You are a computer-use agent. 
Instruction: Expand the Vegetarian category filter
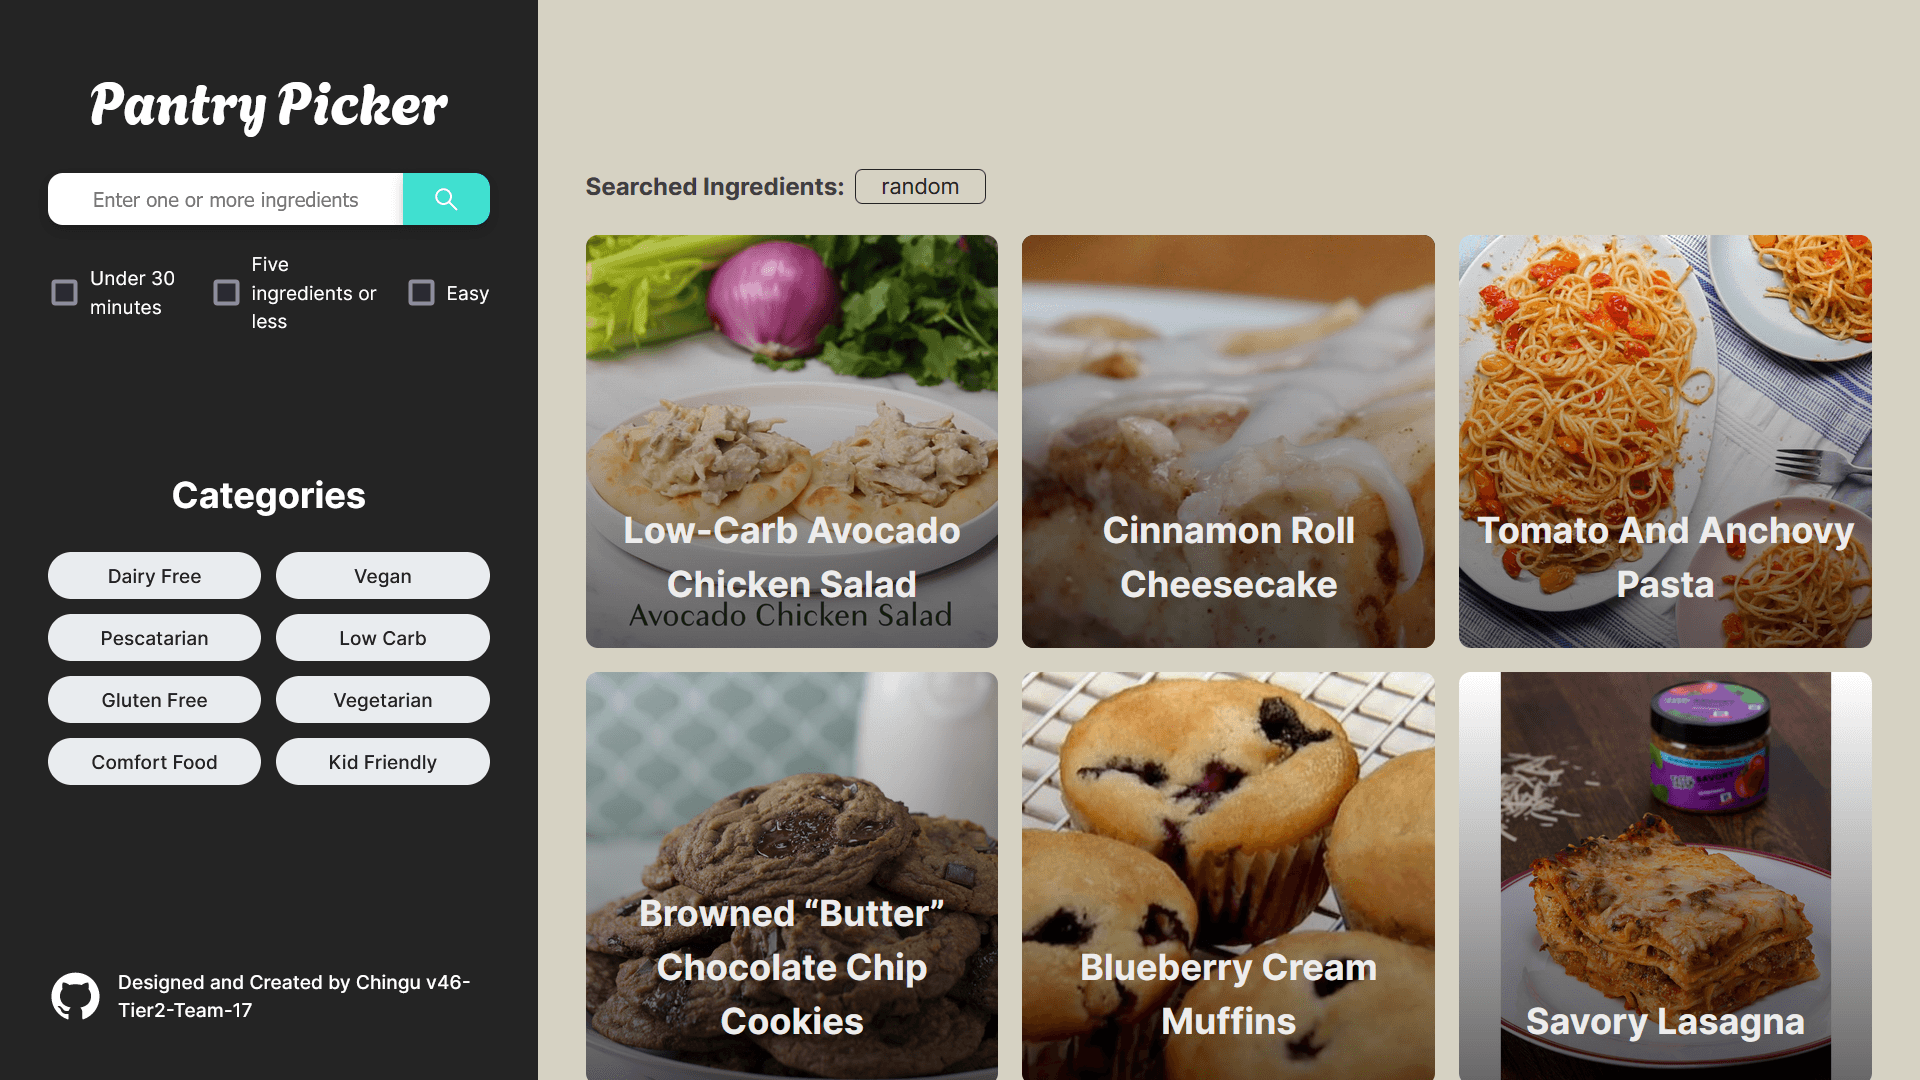pos(382,699)
